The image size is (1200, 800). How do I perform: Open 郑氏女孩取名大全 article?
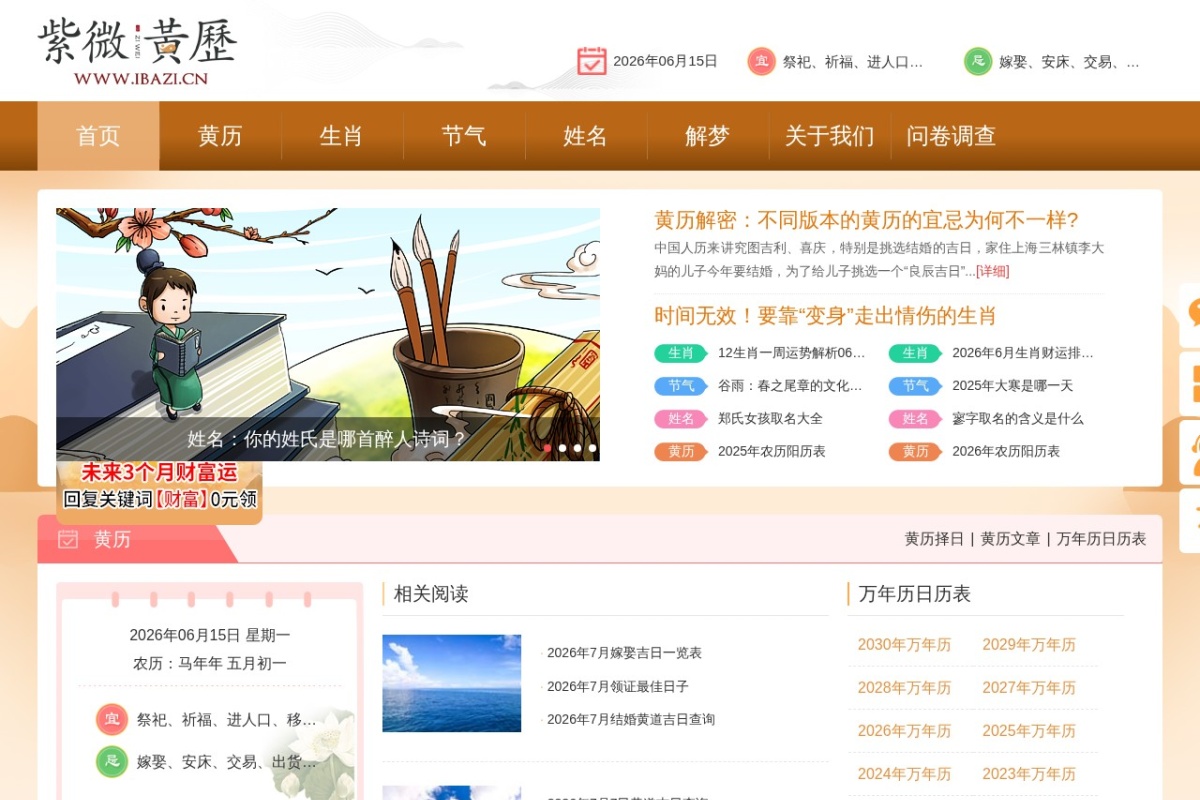(x=770, y=419)
